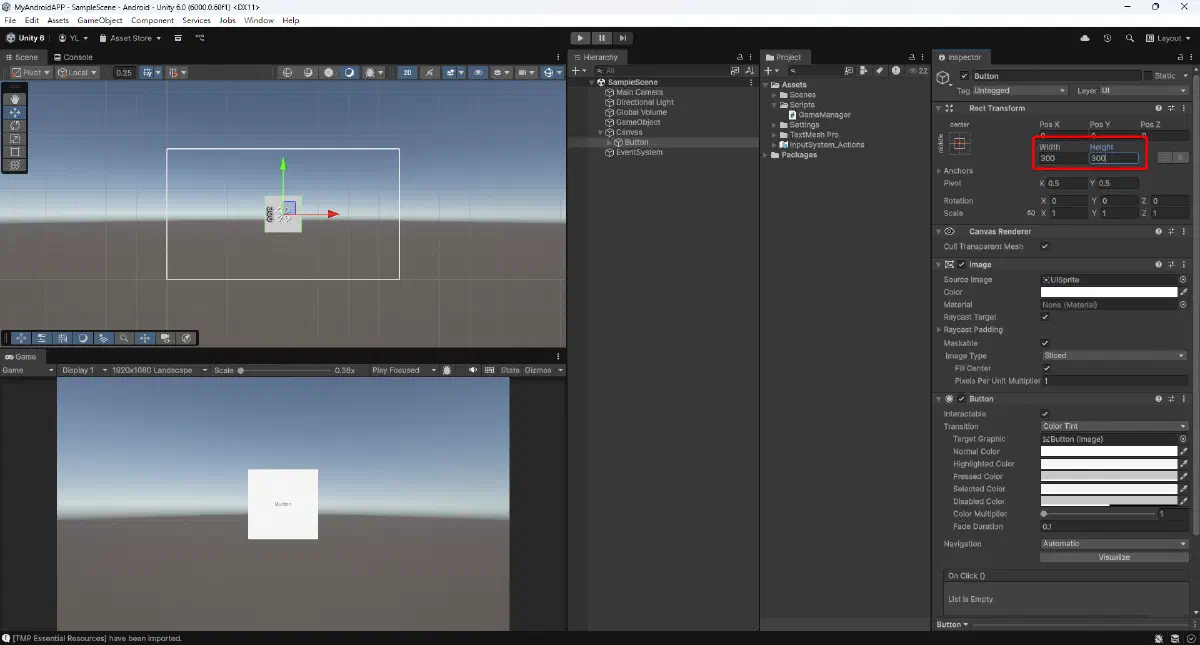The height and width of the screenshot is (645, 1200).
Task: Open the Transition dropdown set to Color Tint
Action: (1113, 426)
